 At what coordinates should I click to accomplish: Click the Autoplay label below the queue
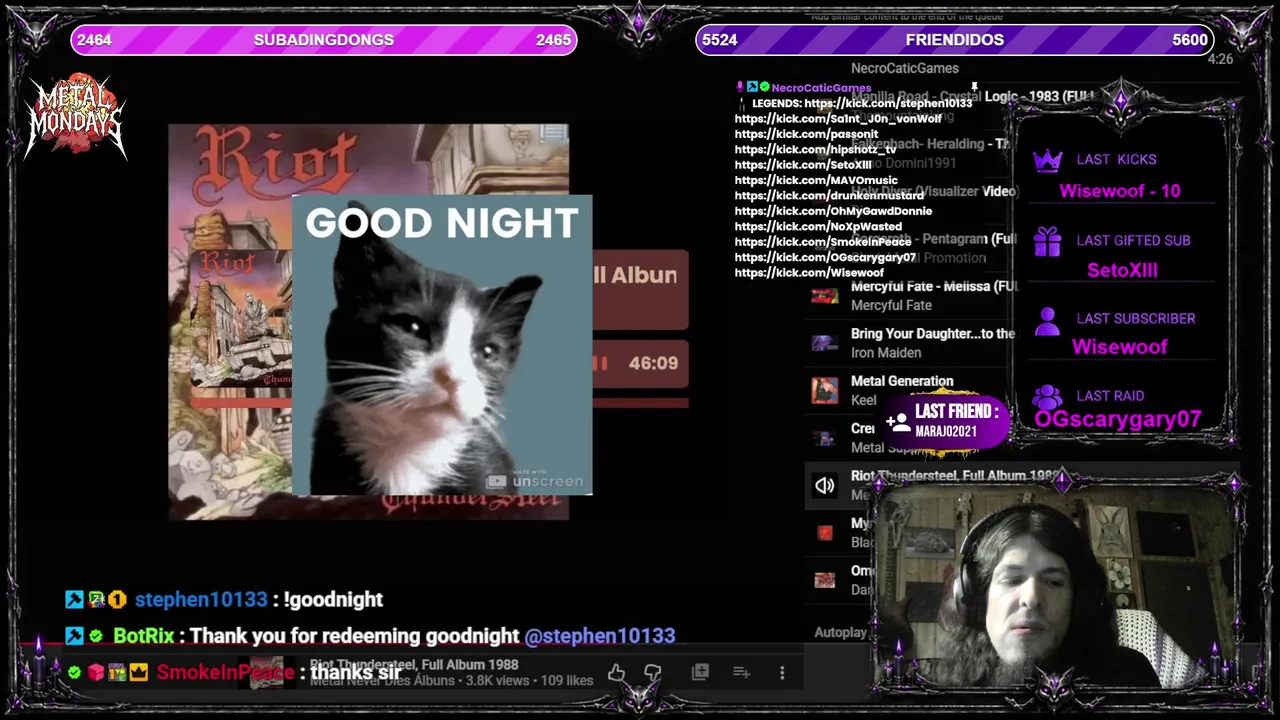[x=840, y=632]
